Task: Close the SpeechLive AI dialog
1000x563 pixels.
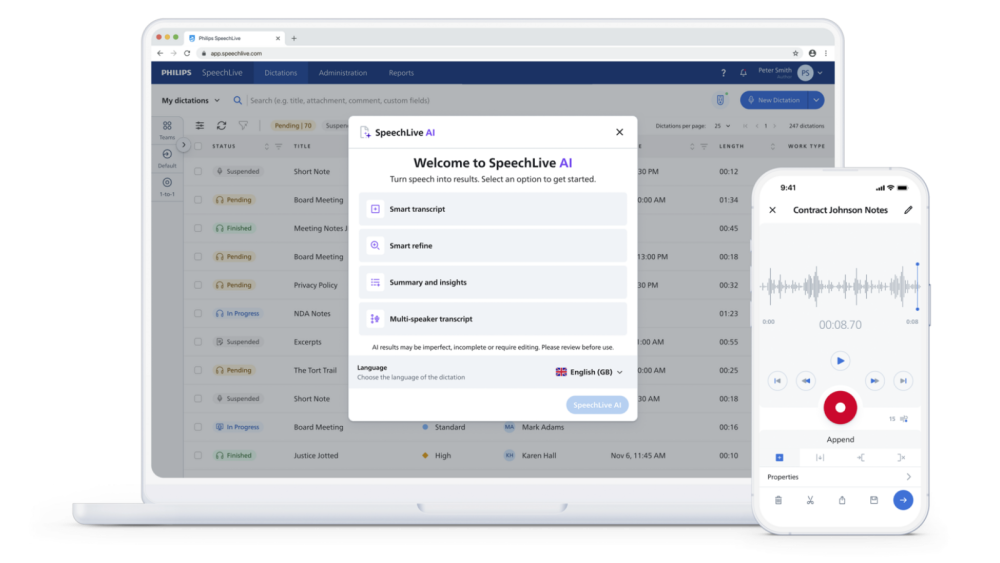Action: coord(619,132)
